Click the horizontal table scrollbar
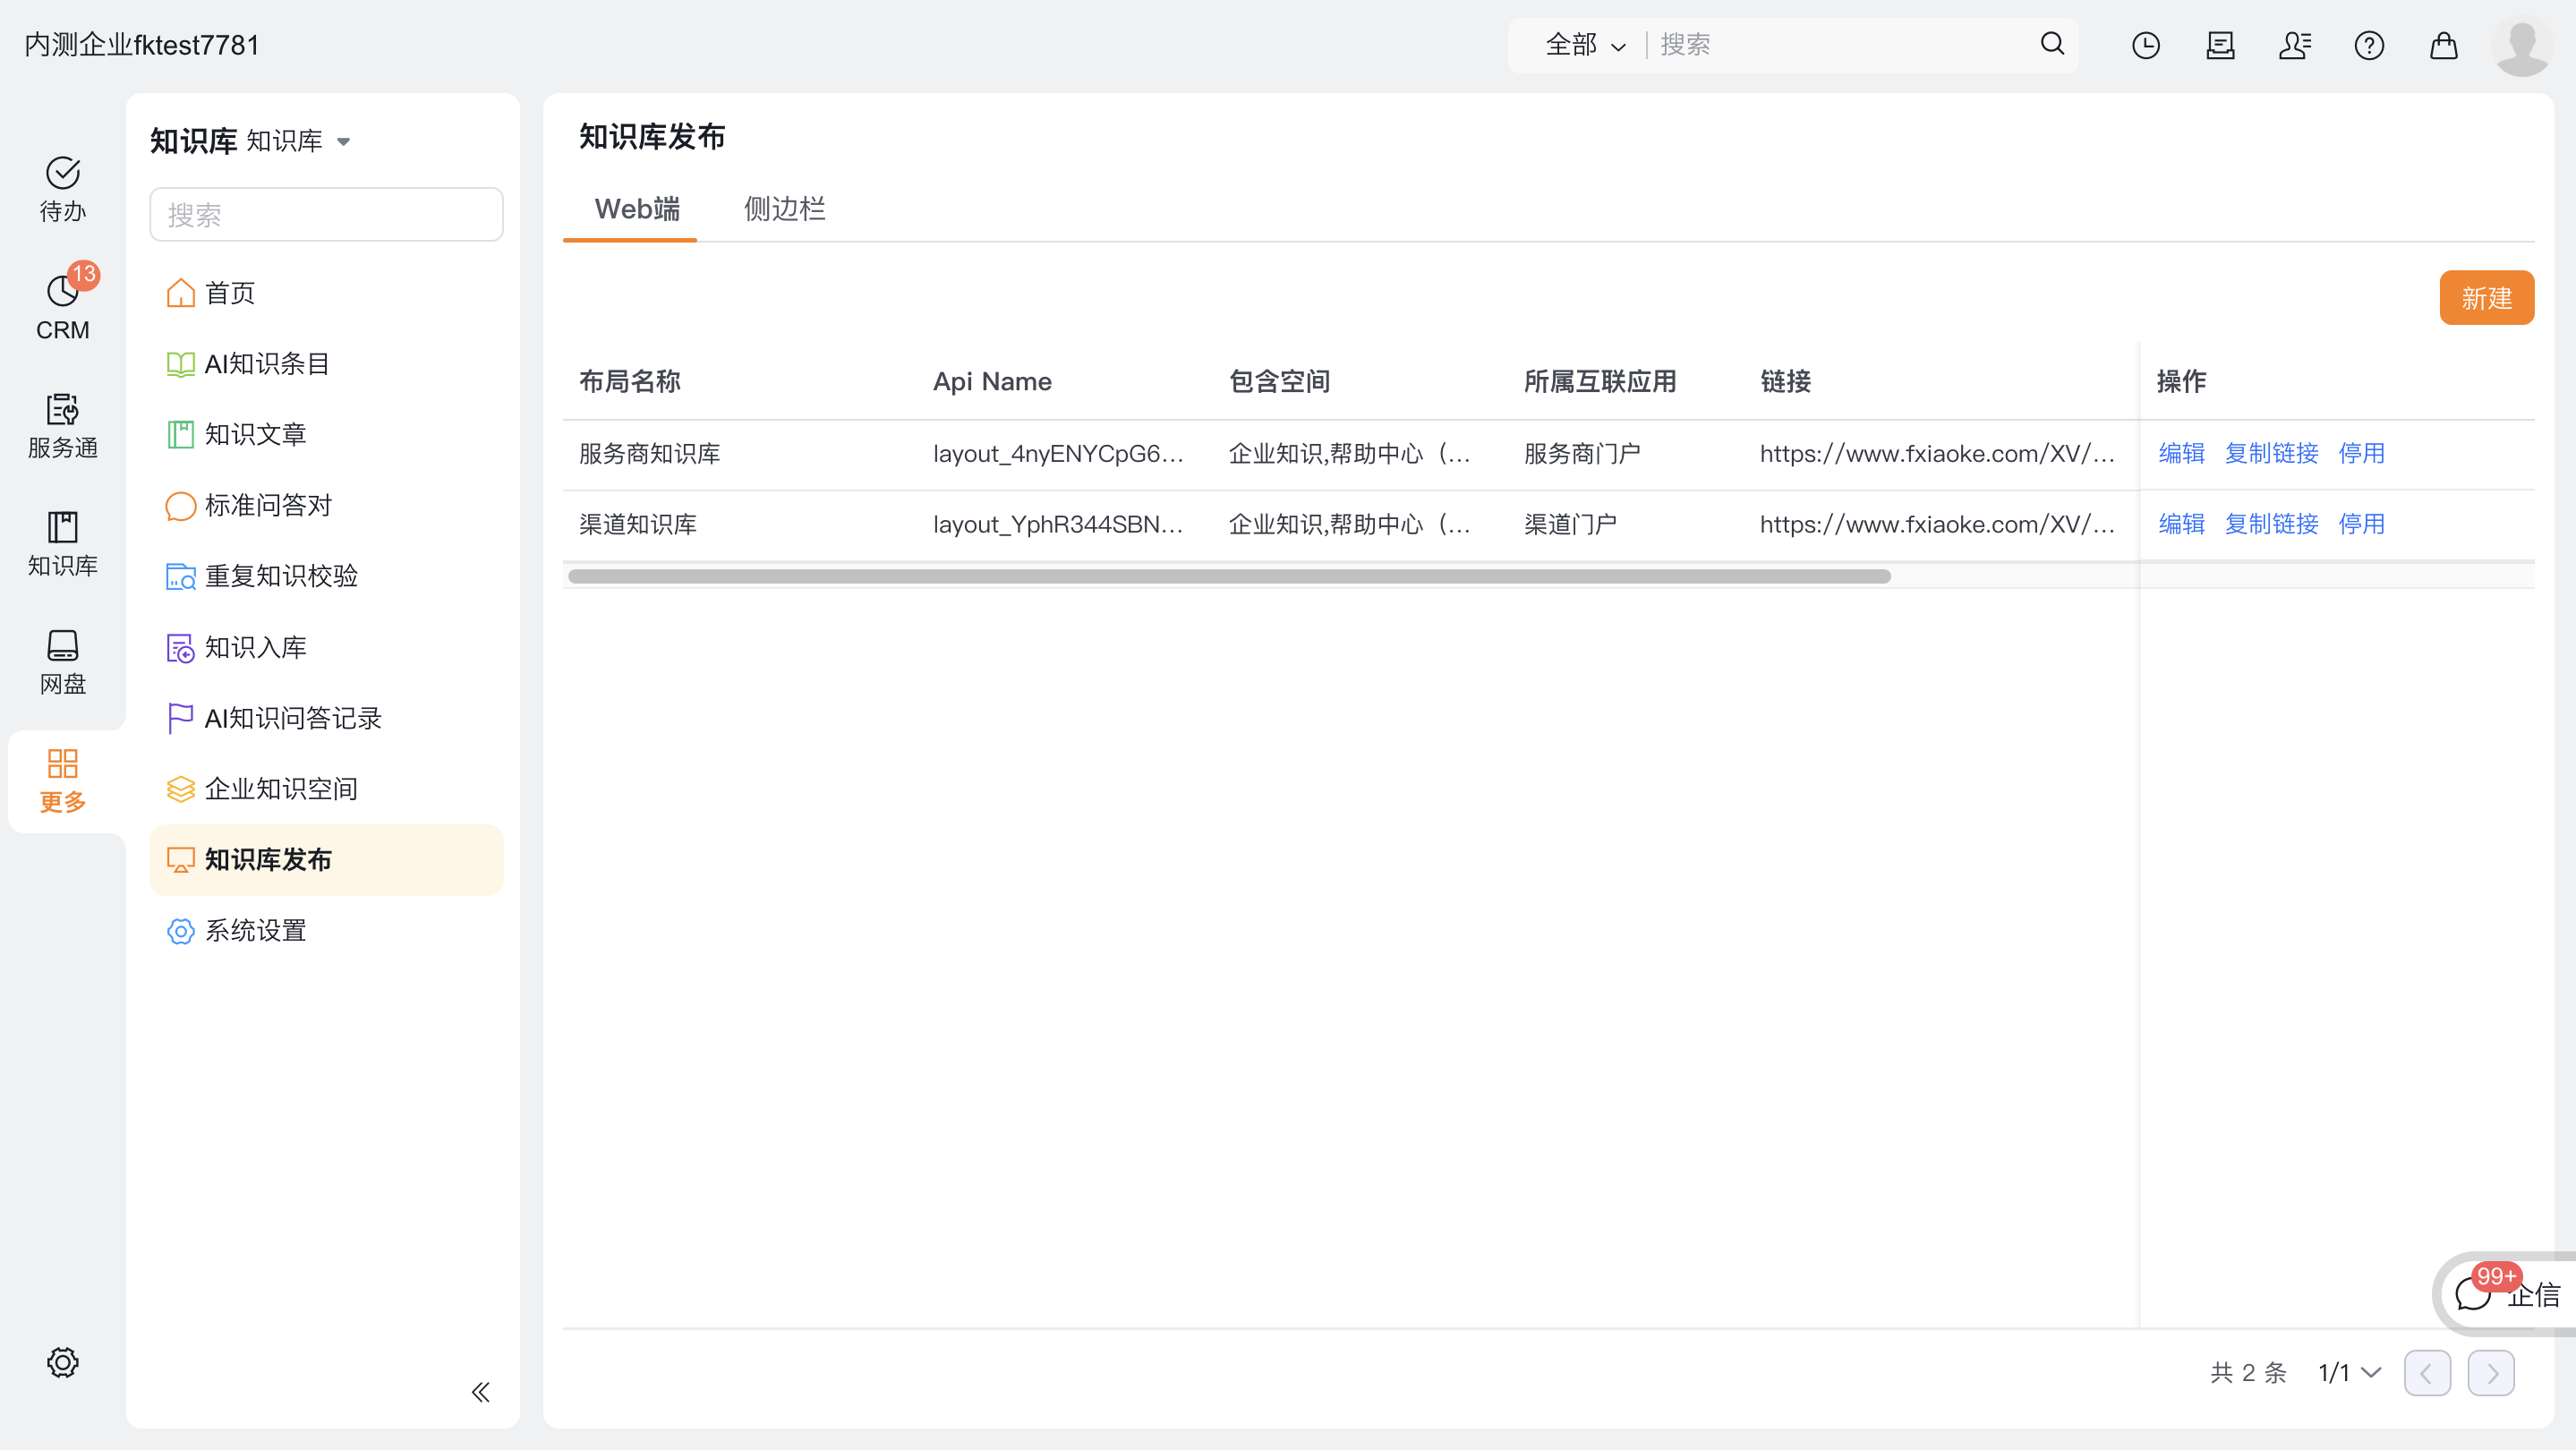Image resolution: width=2576 pixels, height=1450 pixels. (1228, 576)
